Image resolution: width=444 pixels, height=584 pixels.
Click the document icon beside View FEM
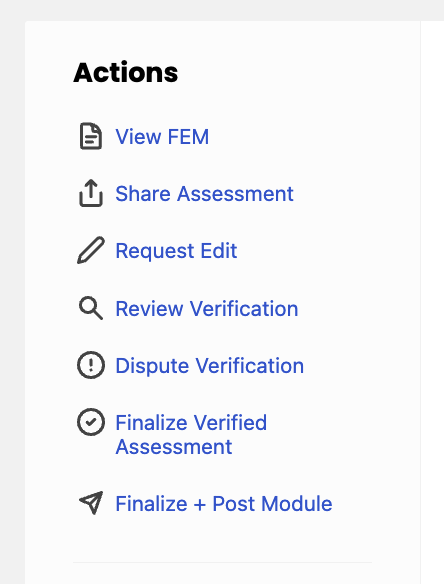click(x=91, y=136)
